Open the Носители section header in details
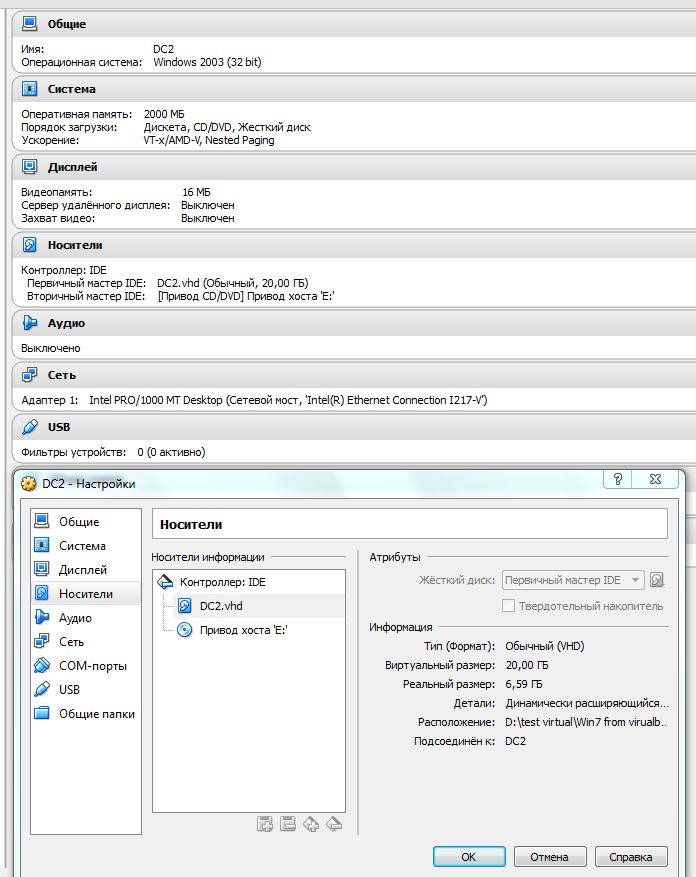 [x=354, y=245]
